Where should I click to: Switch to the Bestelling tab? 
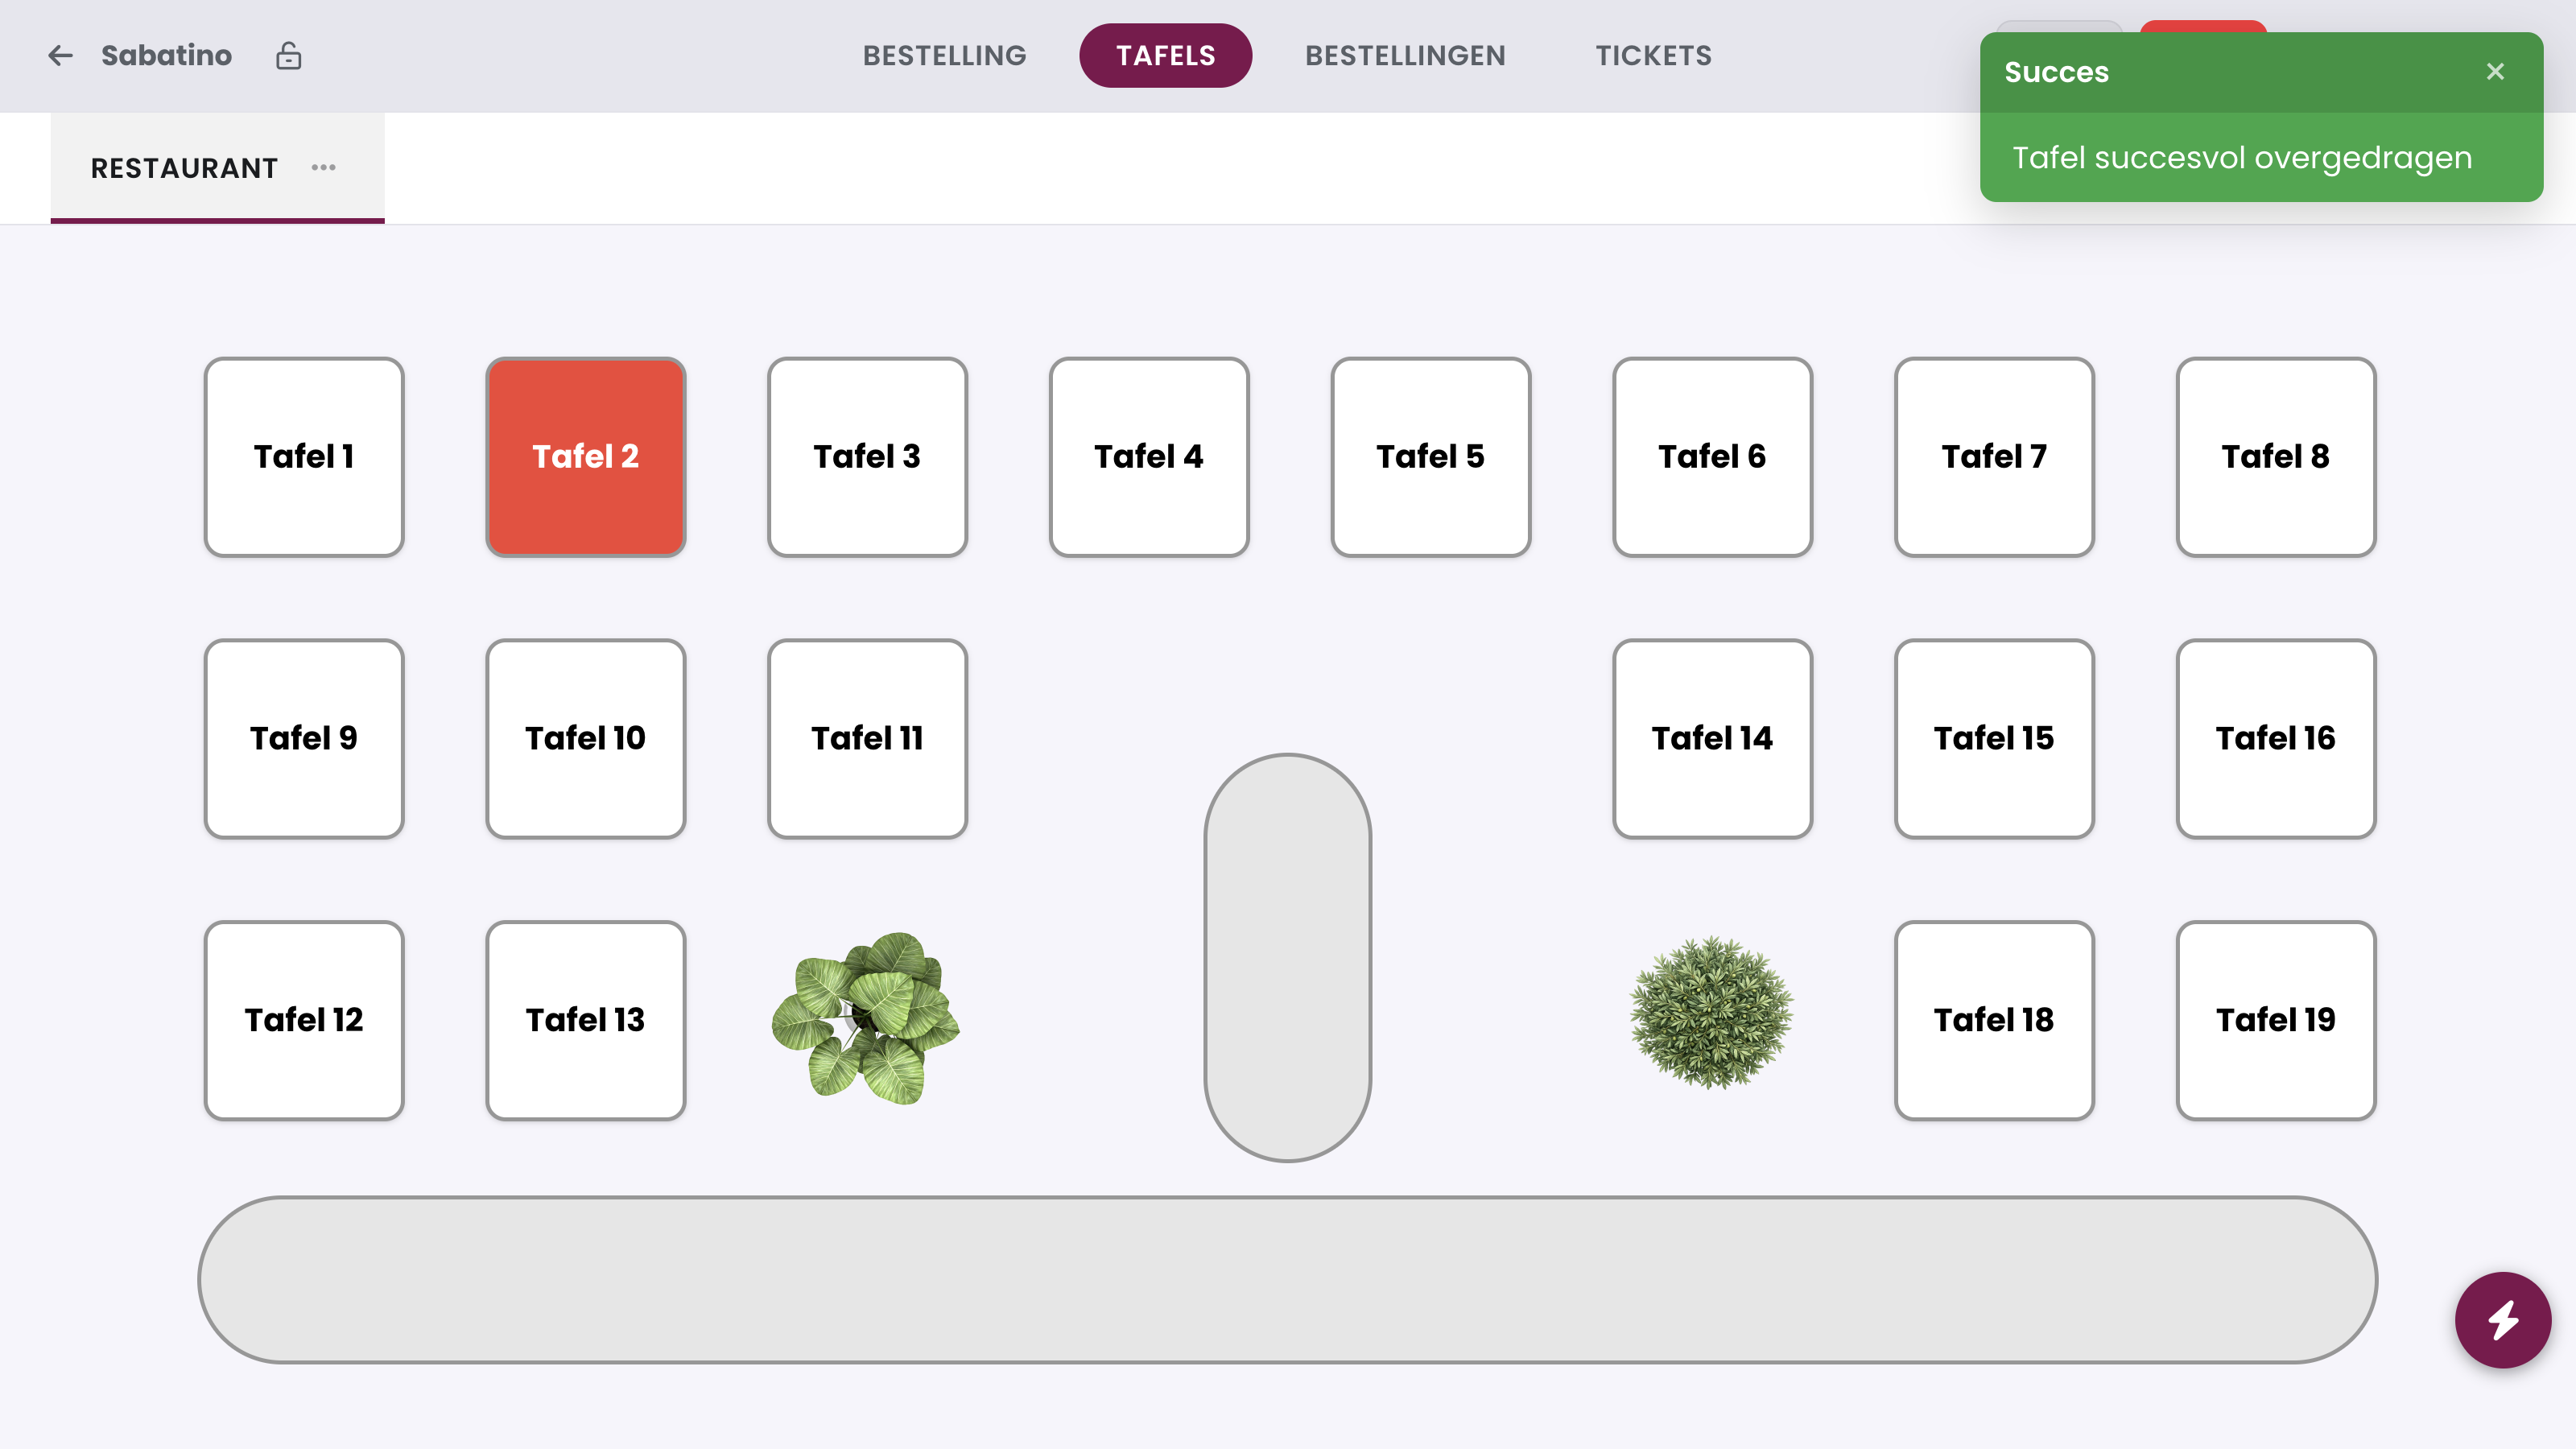944,56
